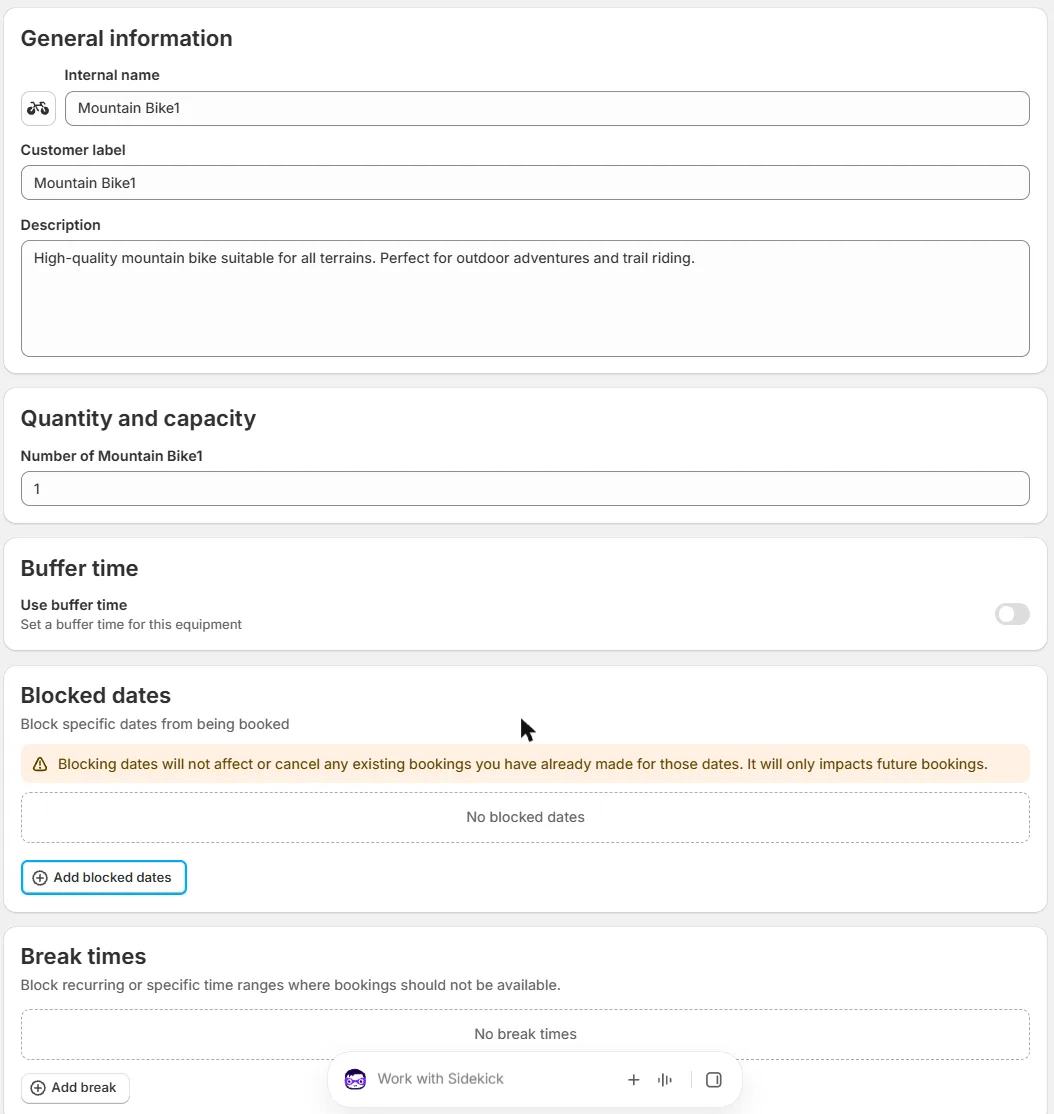Click the bicycle equipment icon button
Screen dimensions: 1054x1114
(x=38, y=109)
